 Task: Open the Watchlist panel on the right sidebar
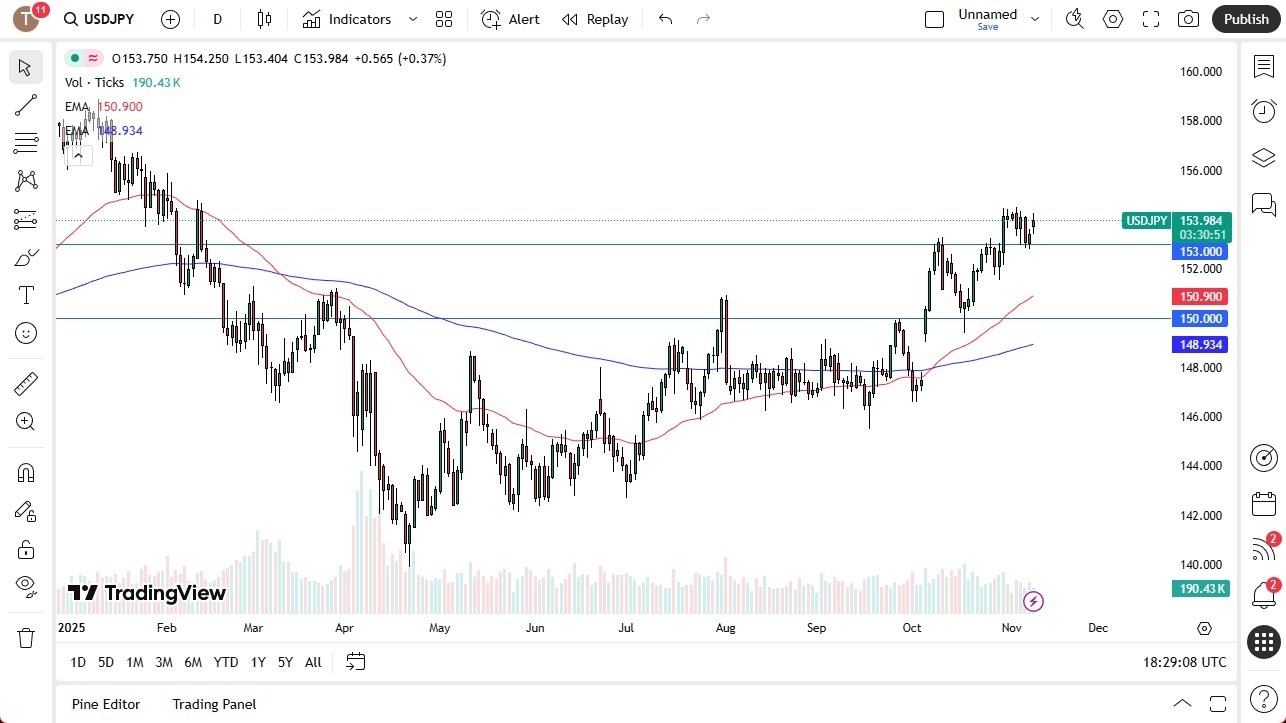(x=1263, y=65)
